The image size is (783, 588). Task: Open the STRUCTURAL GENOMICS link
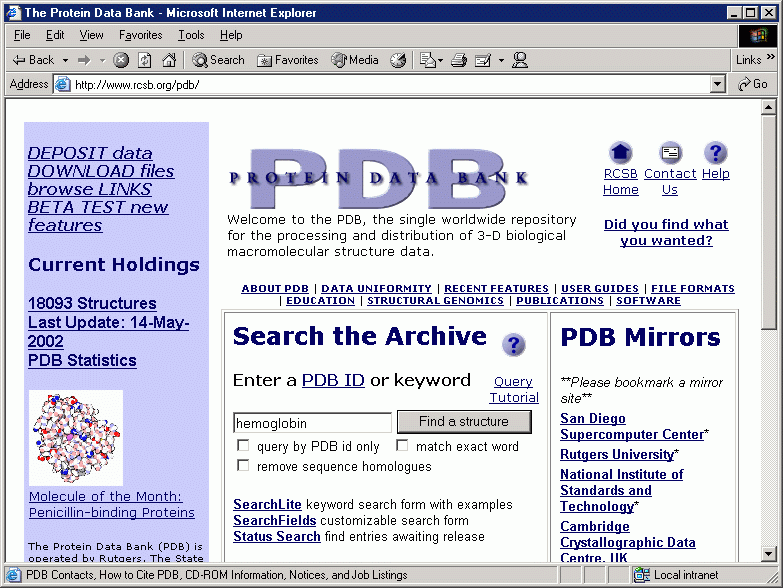tap(435, 300)
